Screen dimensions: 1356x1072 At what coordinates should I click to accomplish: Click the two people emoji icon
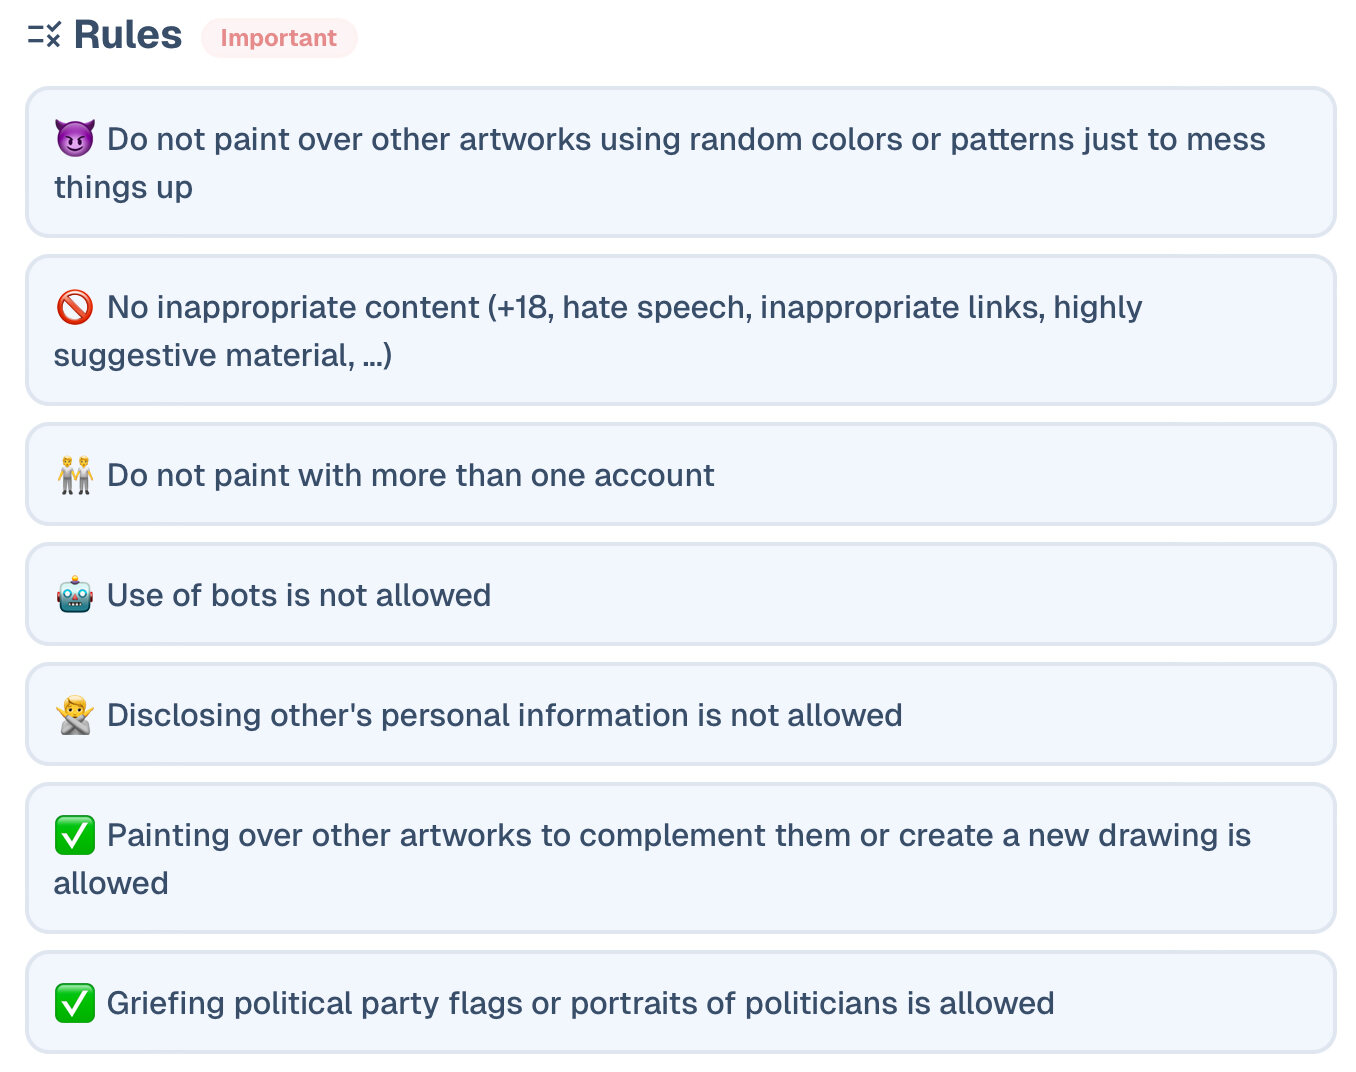point(75,475)
